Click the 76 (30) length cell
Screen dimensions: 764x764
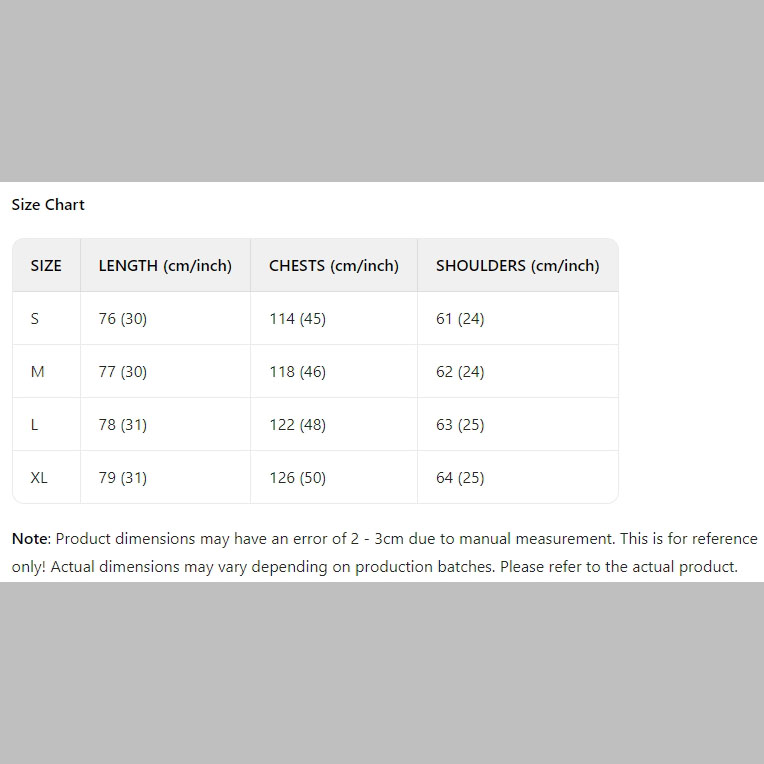(x=123, y=319)
